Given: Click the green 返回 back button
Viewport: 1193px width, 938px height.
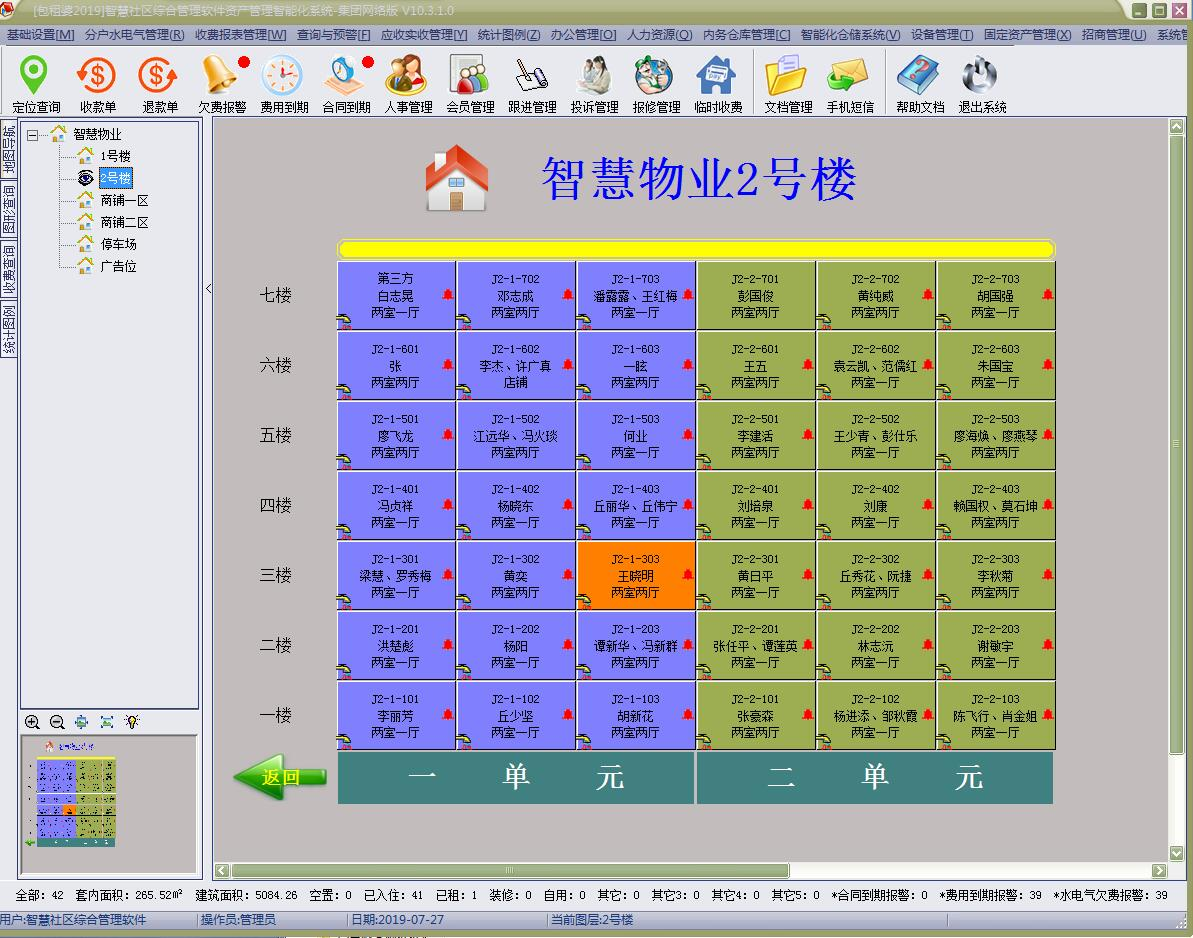Looking at the screenshot, I should pyautogui.click(x=283, y=776).
